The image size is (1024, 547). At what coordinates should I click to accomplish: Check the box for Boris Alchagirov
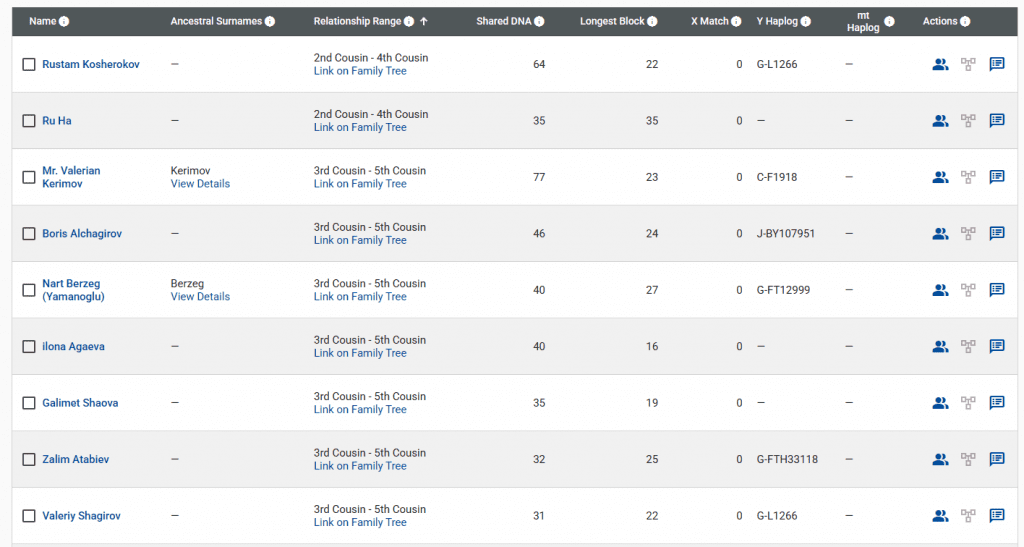(29, 234)
